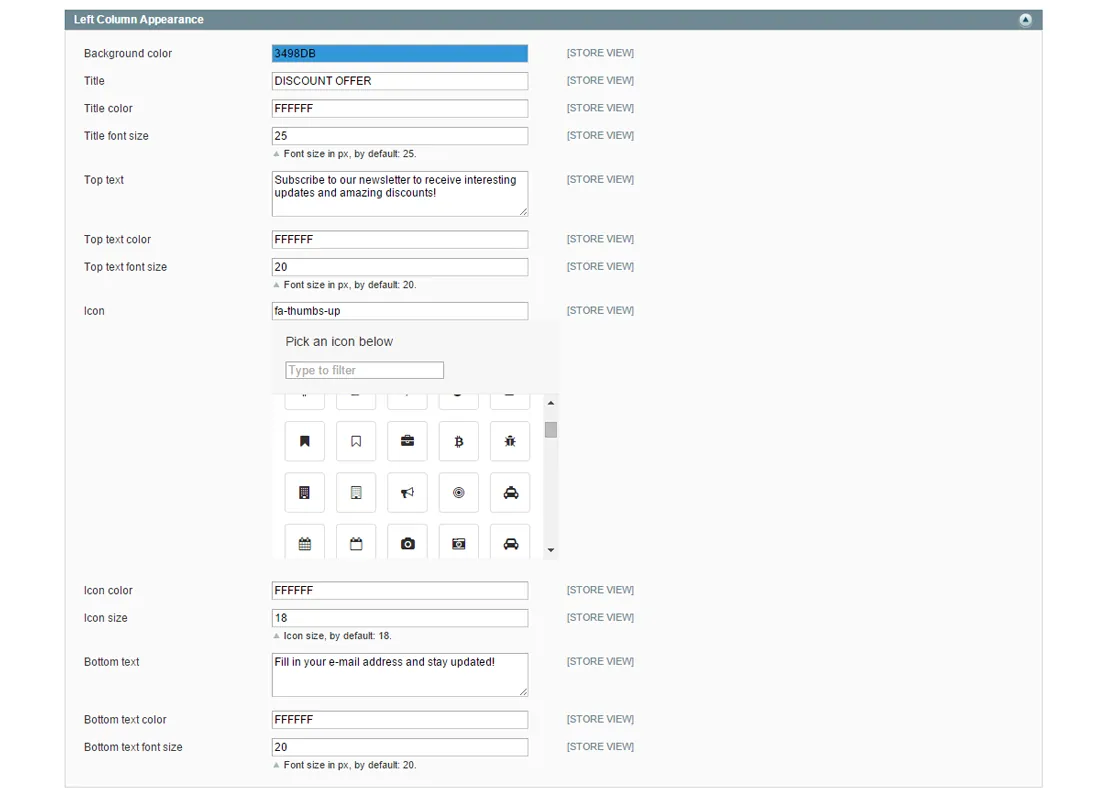This screenshot has width=1100, height=800.
Task: Click the Top text font size field
Action: [400, 267]
